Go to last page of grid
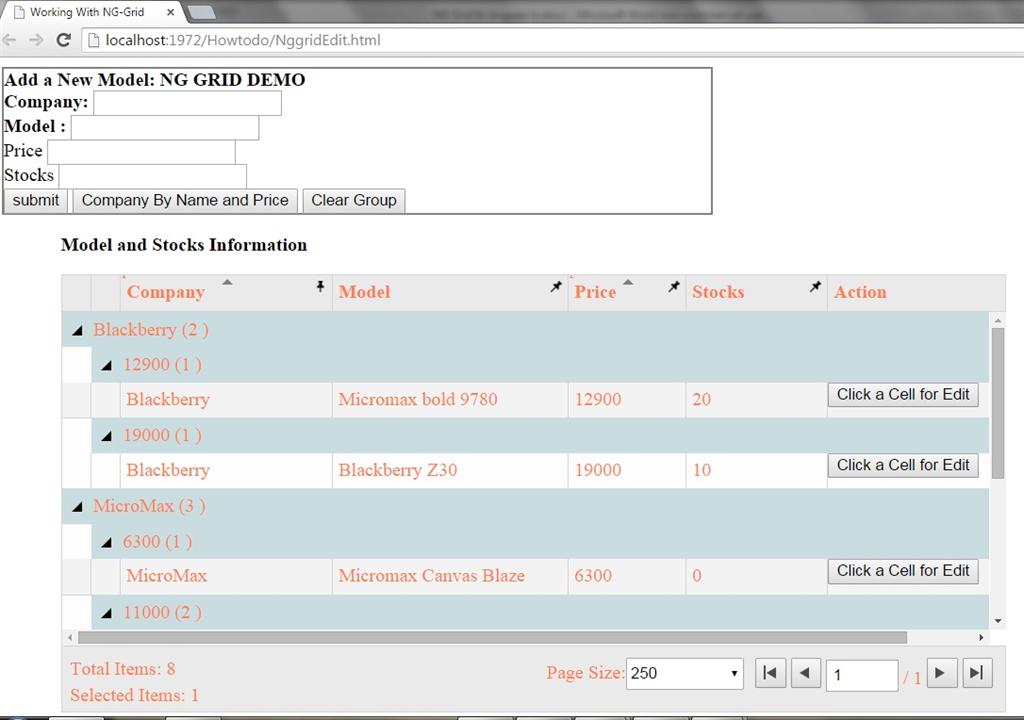Viewport: 1024px width, 720px height. [977, 674]
